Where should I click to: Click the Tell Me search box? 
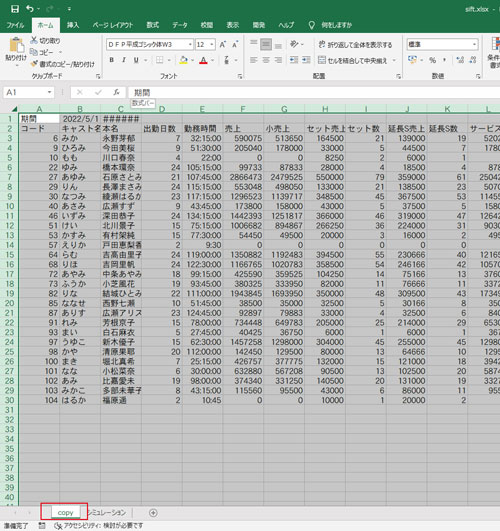tap(332, 25)
